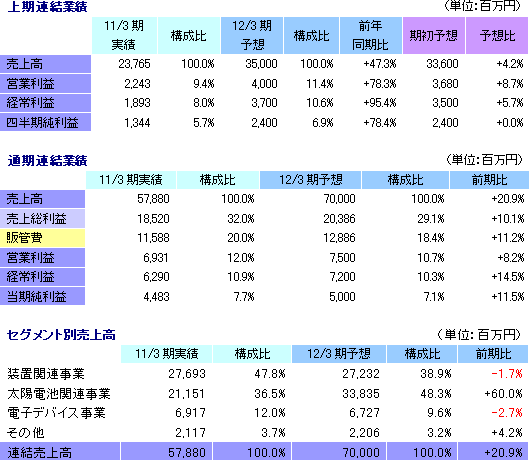The width and height of the screenshot is (529, 460).
Task: Click the 上期連結業績 section heading
Action: click(x=48, y=6)
